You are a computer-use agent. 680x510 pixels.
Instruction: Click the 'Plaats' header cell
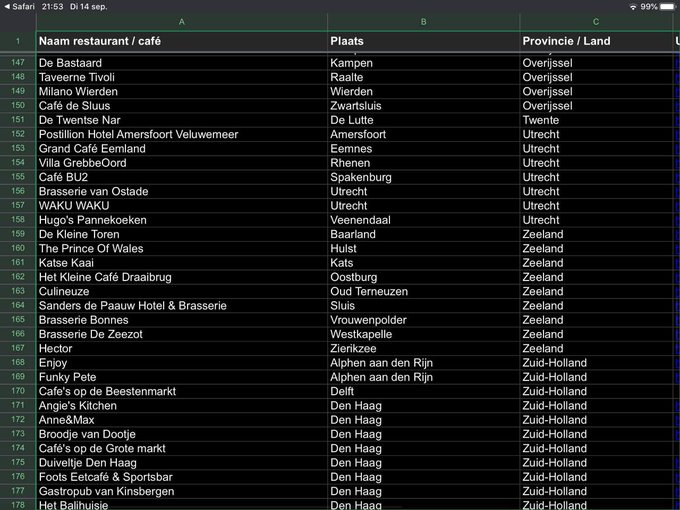pos(423,41)
